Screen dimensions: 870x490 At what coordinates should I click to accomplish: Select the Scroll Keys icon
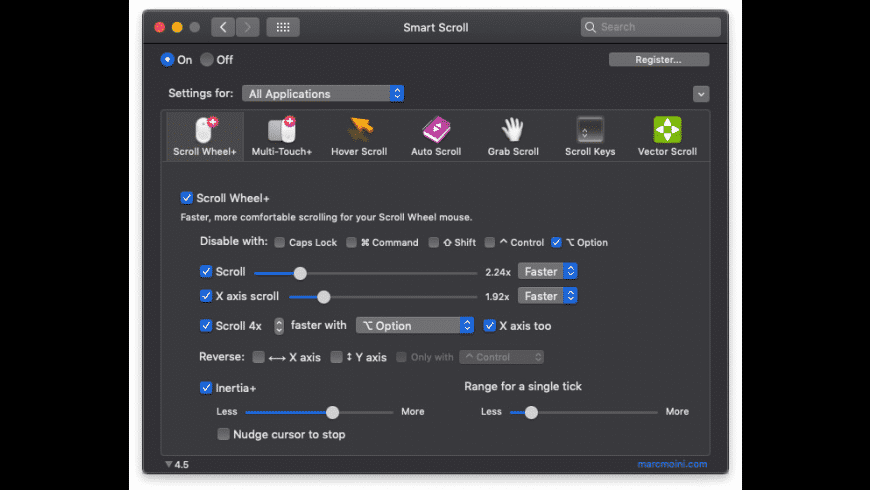[x=590, y=130]
